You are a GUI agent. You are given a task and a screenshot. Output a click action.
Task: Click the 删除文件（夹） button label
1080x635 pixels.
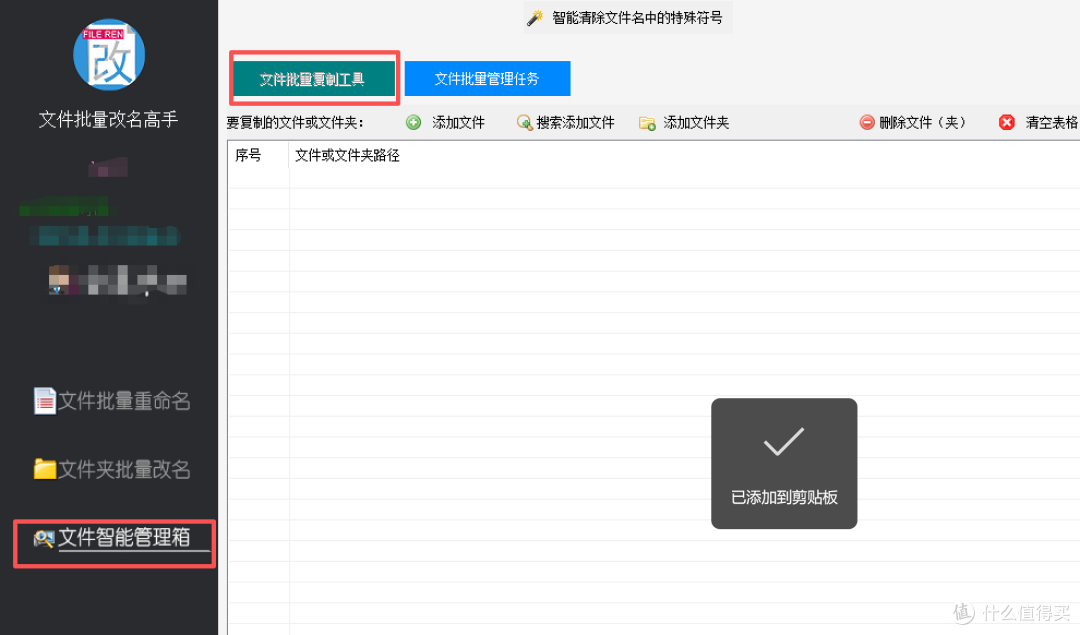point(923,123)
